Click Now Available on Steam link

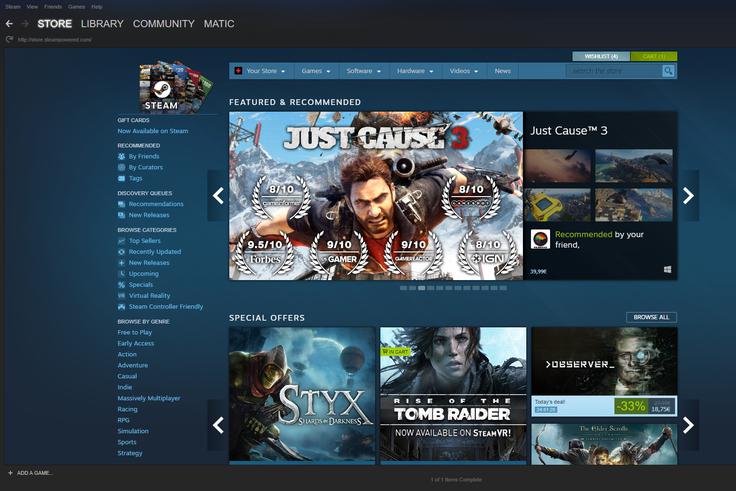click(x=153, y=131)
